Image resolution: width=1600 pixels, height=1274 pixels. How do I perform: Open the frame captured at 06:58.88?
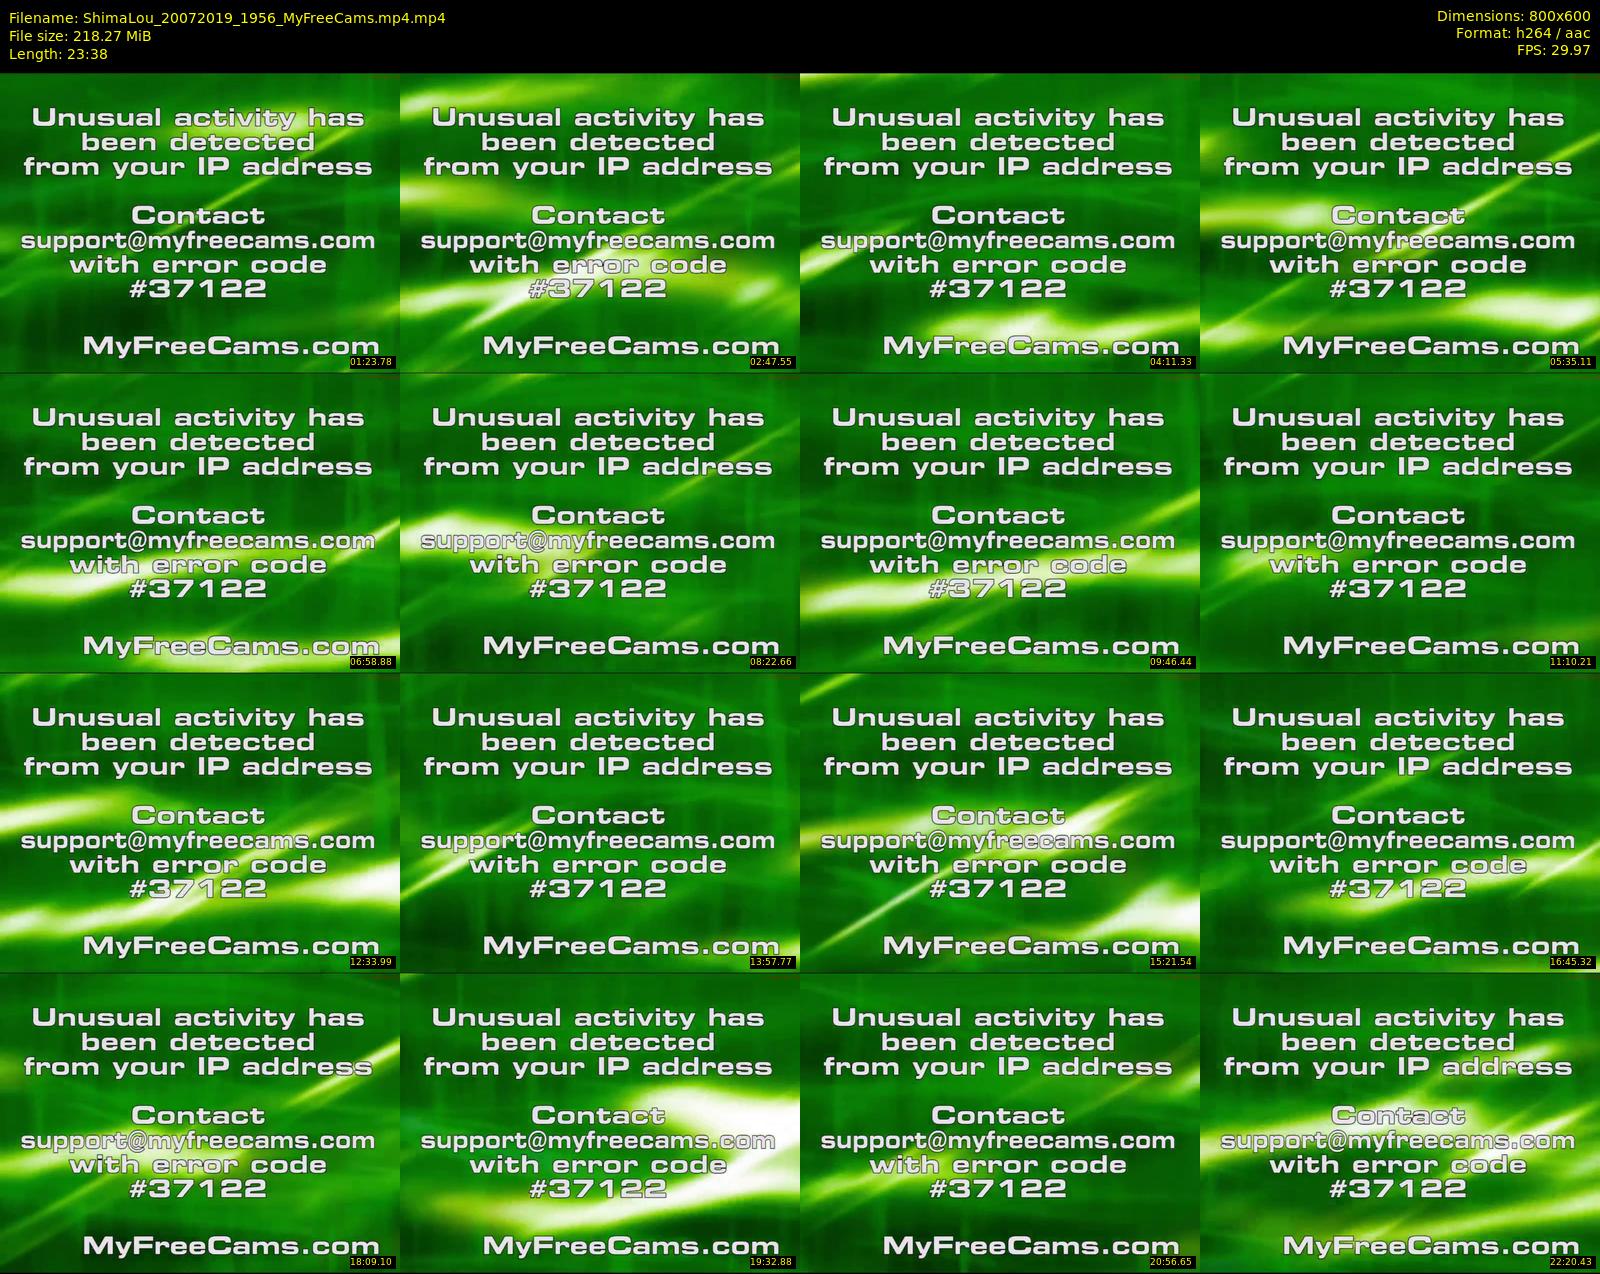click(x=200, y=522)
